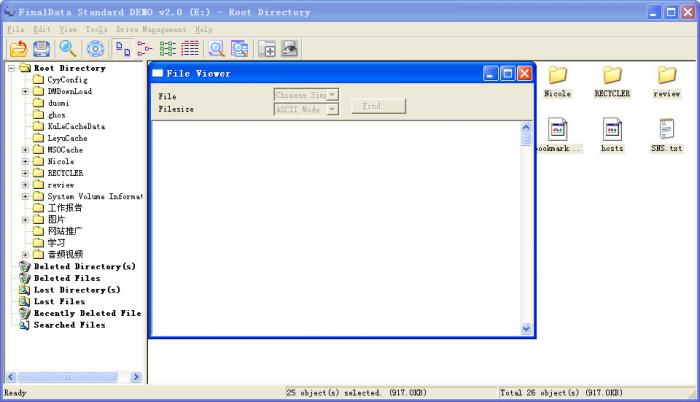Image resolution: width=700 pixels, height=402 pixels.
Task: Select the 学习 folder in tree
Action: [56, 243]
